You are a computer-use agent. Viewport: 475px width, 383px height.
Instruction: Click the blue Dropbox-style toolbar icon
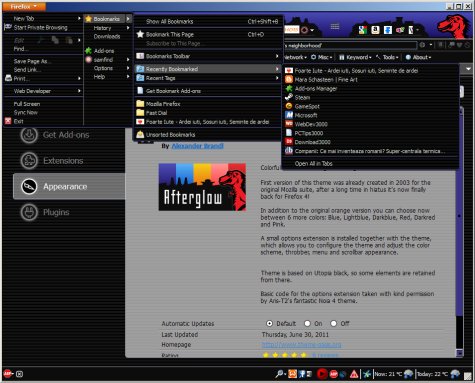(388, 30)
